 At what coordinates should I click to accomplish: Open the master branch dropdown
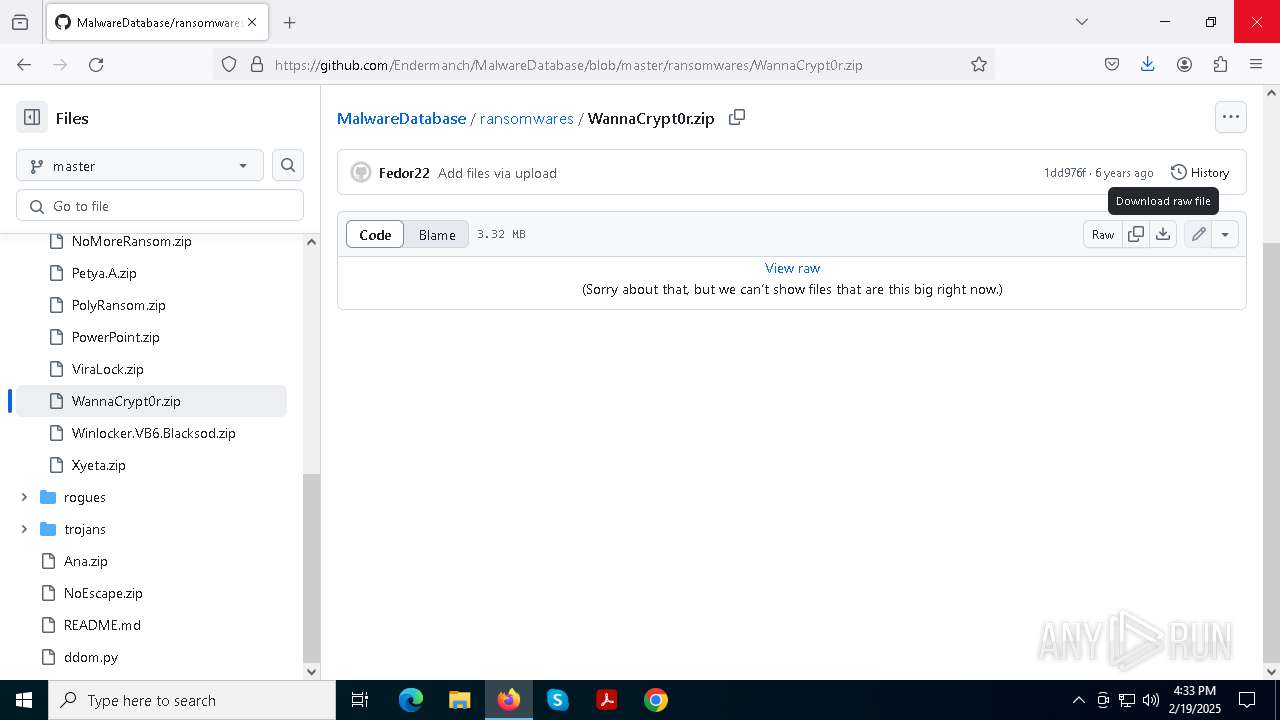[x=140, y=166]
